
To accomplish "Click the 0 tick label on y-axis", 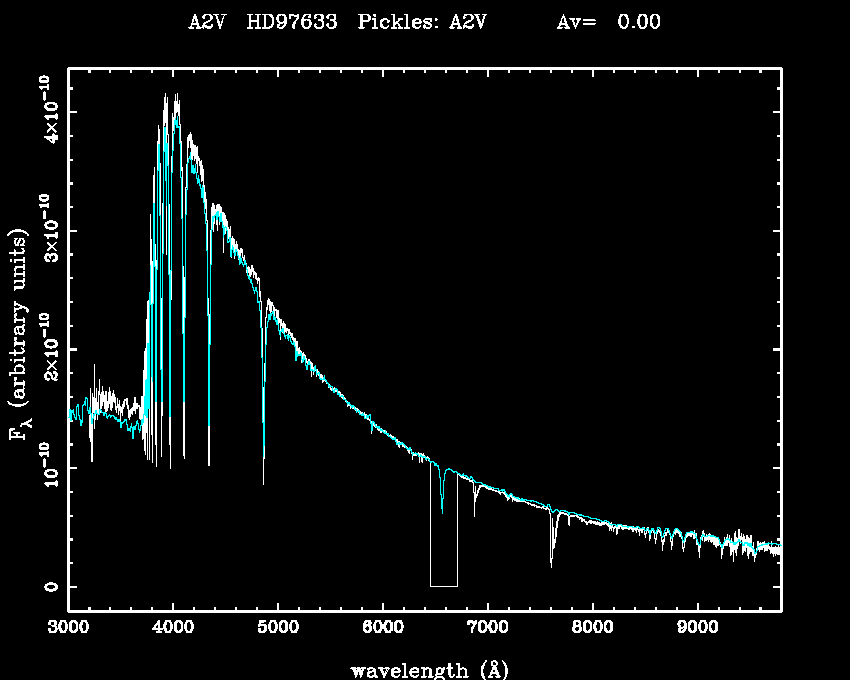I will coord(48,586).
